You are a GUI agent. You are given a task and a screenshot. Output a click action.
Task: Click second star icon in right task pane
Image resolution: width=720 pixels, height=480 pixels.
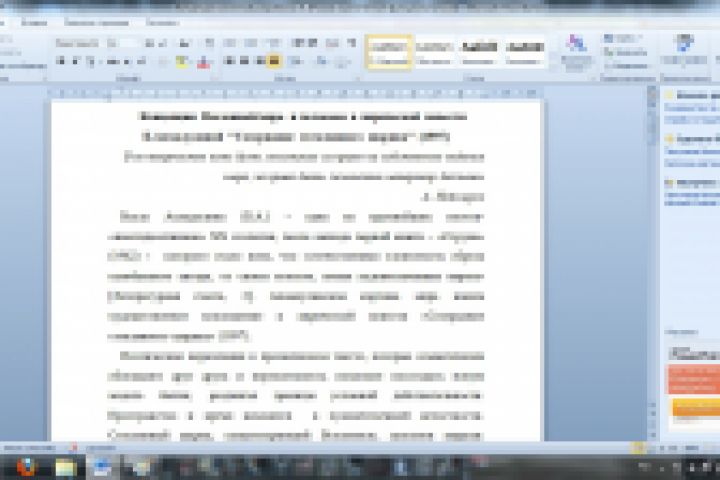[x=669, y=138]
